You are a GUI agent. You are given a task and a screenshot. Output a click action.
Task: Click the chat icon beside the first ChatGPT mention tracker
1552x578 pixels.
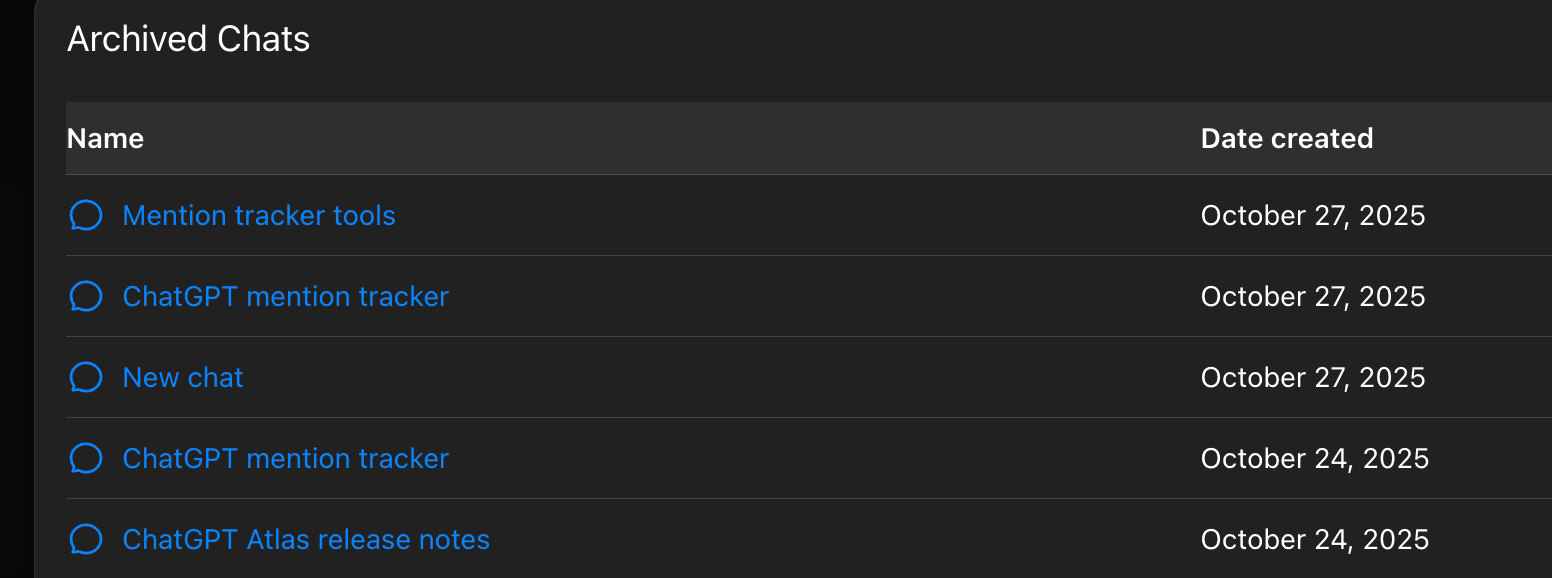tap(86, 296)
